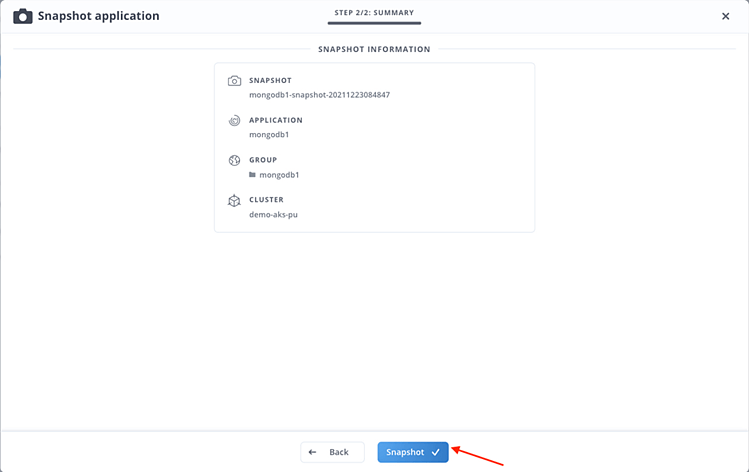749x472 pixels.
Task: Click the folder icon before group mongodb1
Action: click(x=253, y=175)
